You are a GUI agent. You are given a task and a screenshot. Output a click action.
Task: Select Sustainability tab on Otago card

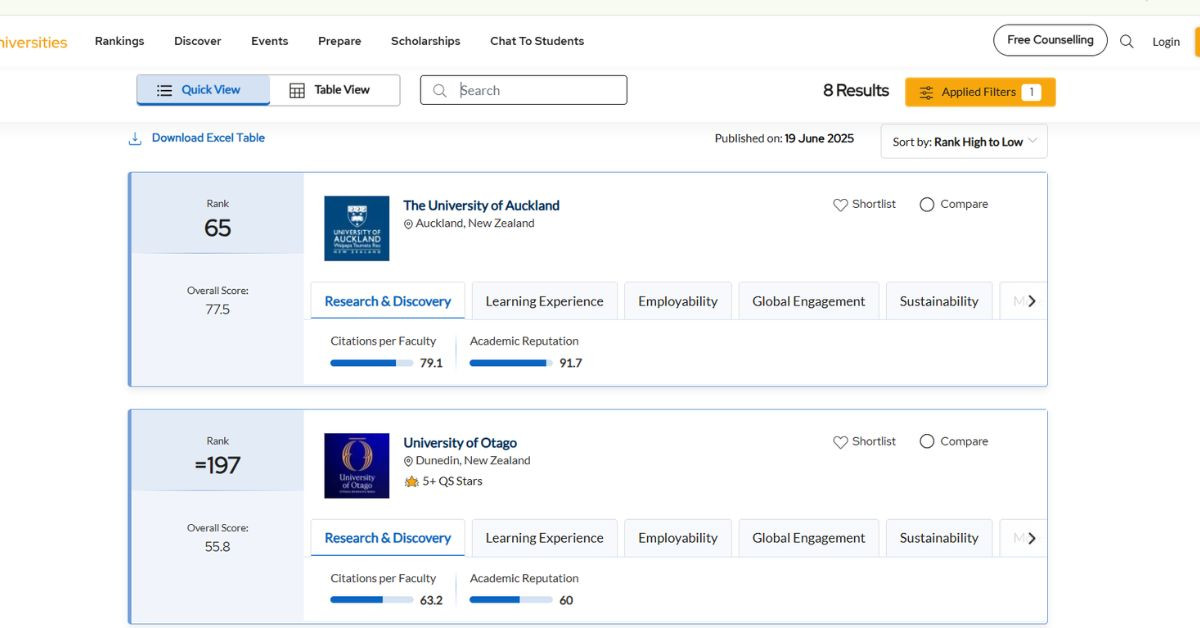(939, 538)
